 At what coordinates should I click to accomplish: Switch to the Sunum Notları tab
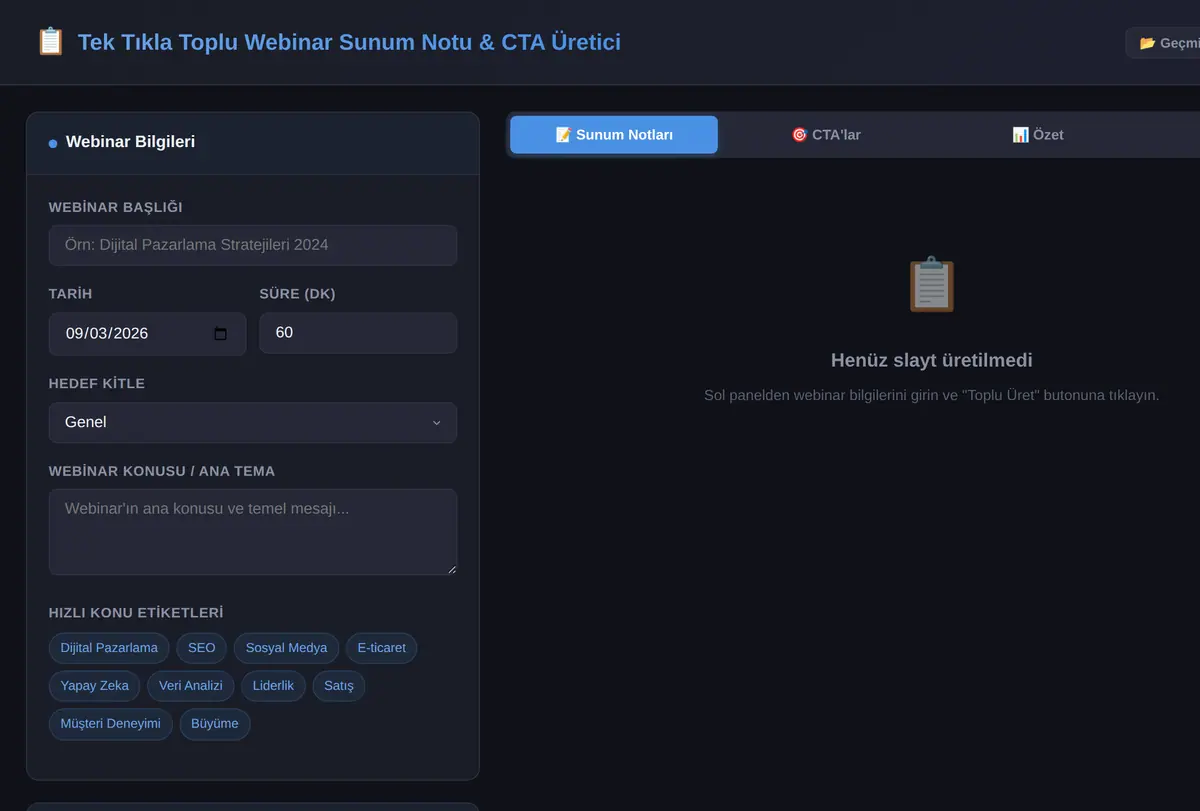614,135
